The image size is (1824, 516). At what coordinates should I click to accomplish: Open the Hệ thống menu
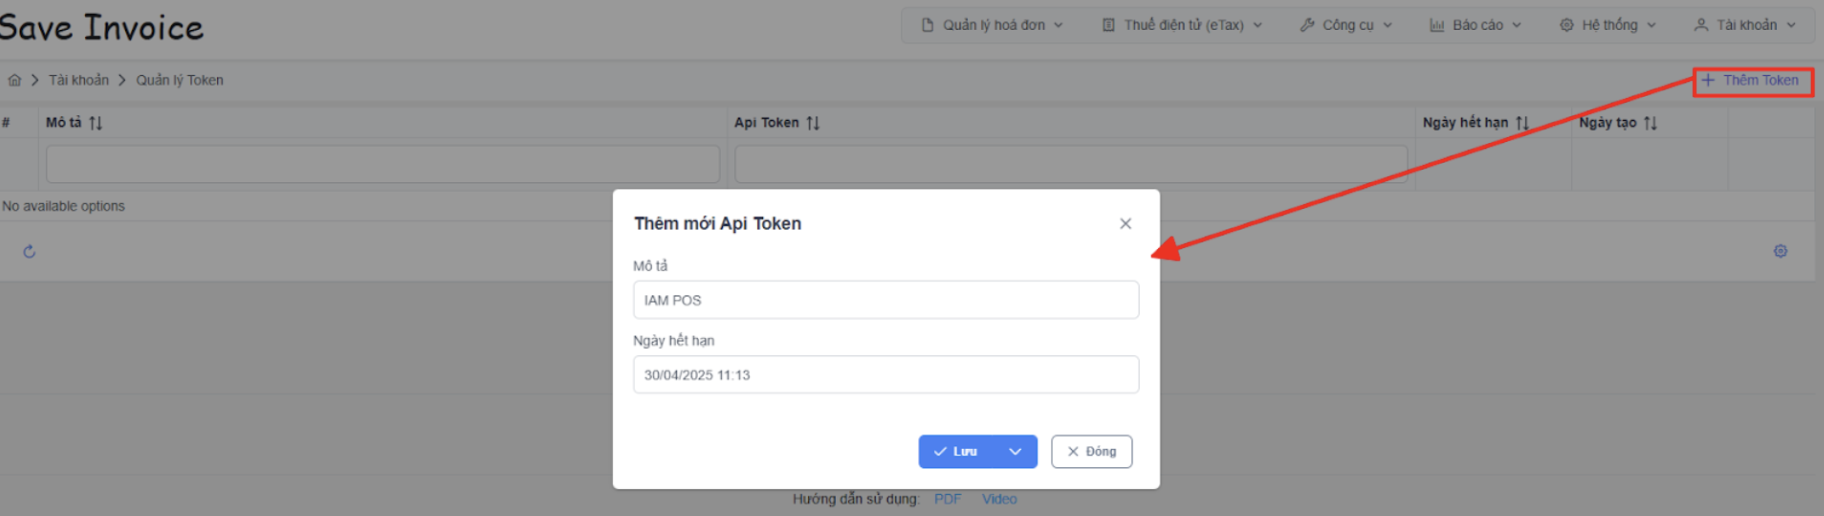(x=1608, y=25)
